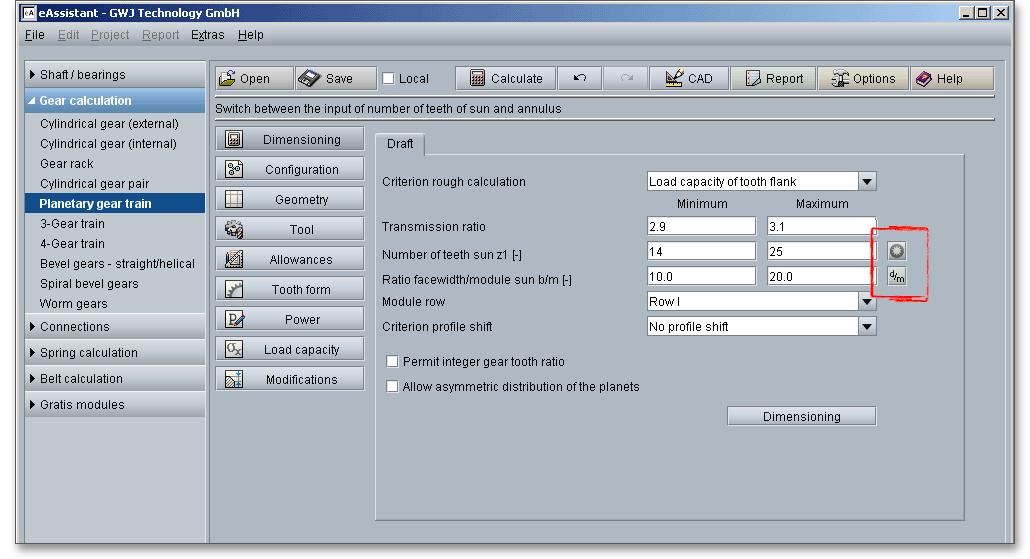Enable the Local checkbox
Screen dimensions: 1030x559
(389, 79)
